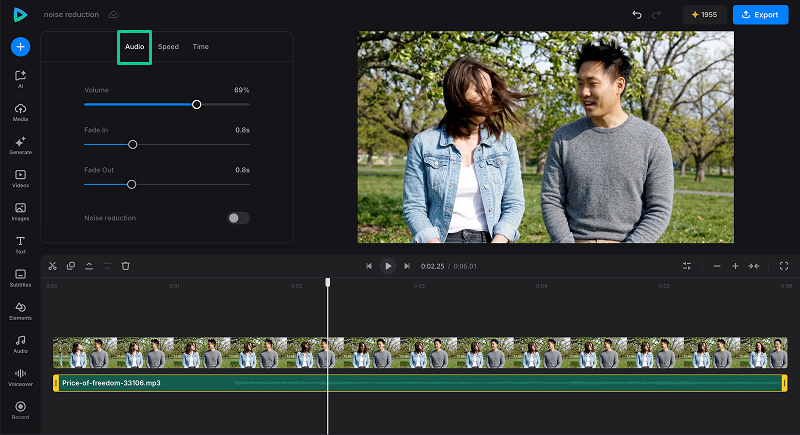Enter fullscreen preview
Screen dimensions: 800x435
[784, 266]
